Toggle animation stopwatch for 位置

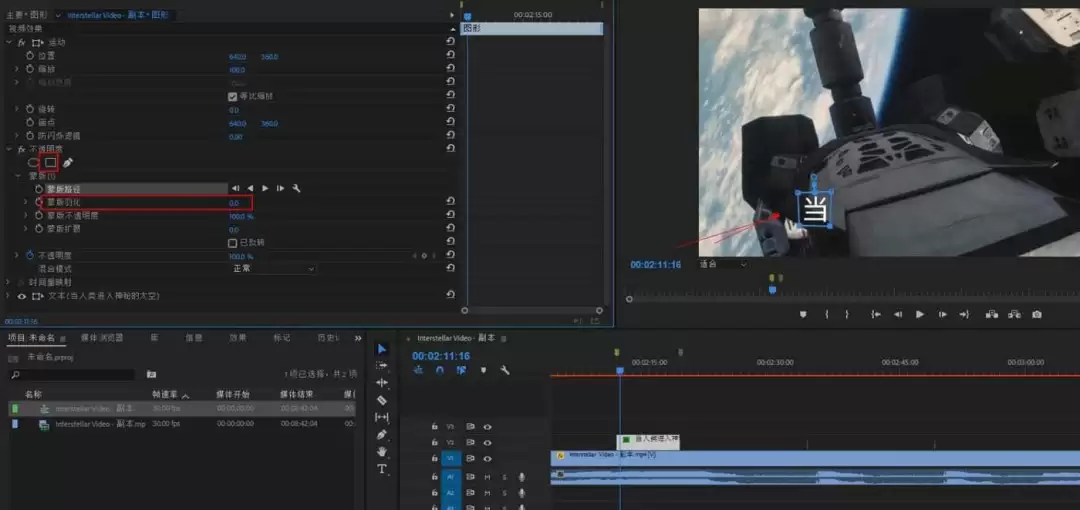(30, 56)
